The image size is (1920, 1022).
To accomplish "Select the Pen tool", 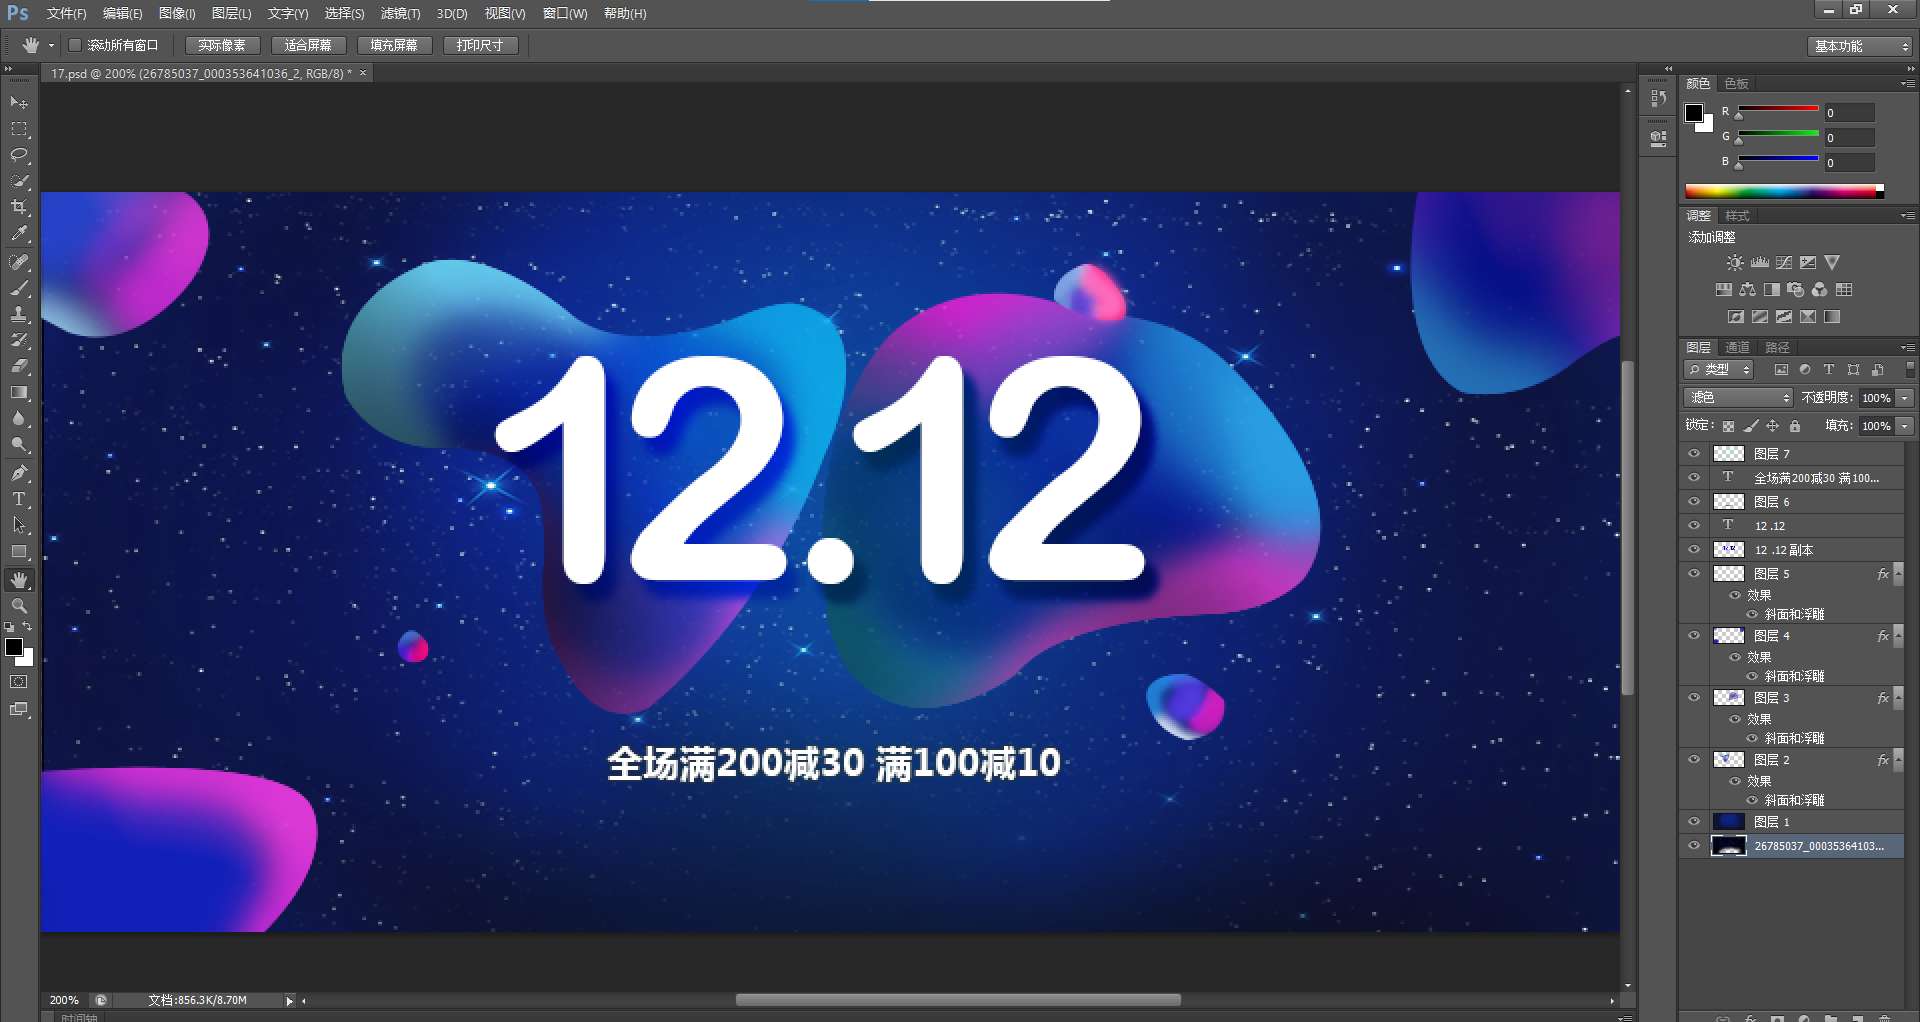I will pyautogui.click(x=19, y=473).
